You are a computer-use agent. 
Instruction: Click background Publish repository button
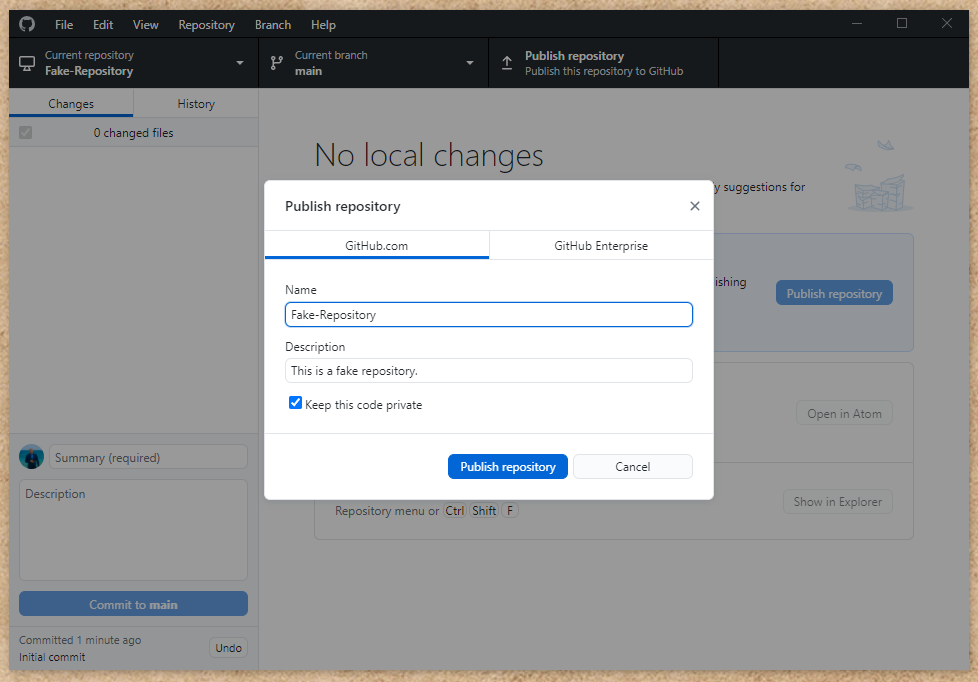[x=834, y=293]
